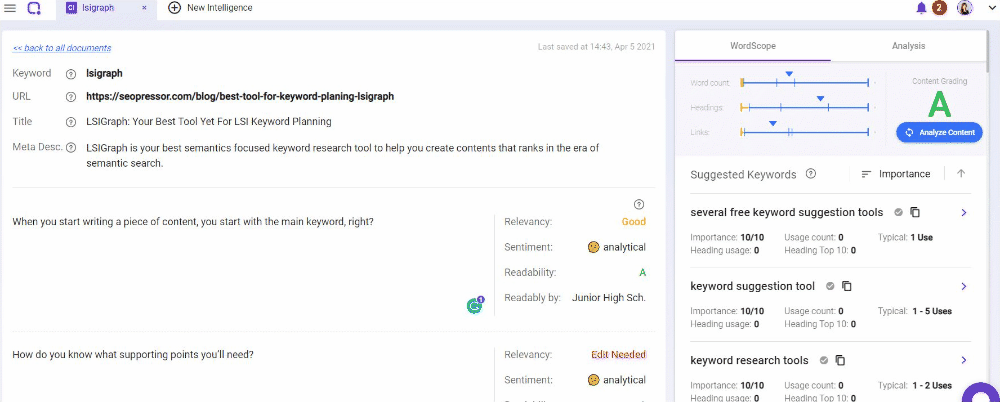Click the Analyze Content button
The height and width of the screenshot is (402, 1000).
coord(939,133)
